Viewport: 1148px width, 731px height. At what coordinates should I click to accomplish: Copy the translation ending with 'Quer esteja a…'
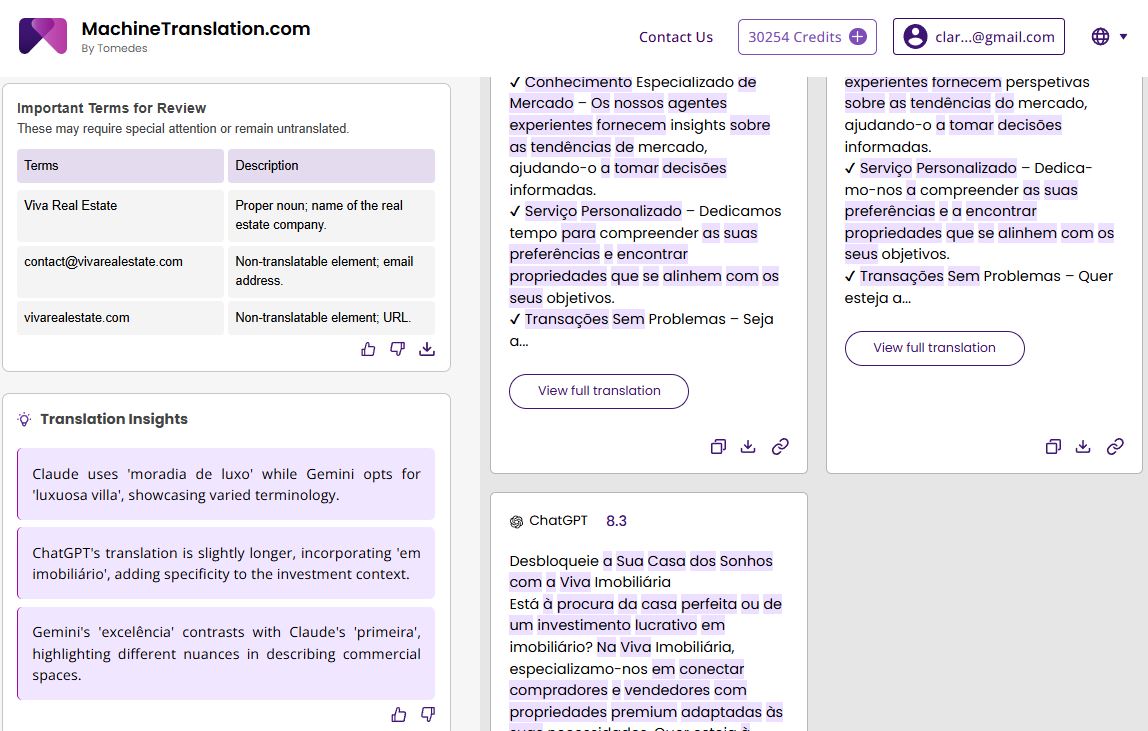coord(1053,447)
